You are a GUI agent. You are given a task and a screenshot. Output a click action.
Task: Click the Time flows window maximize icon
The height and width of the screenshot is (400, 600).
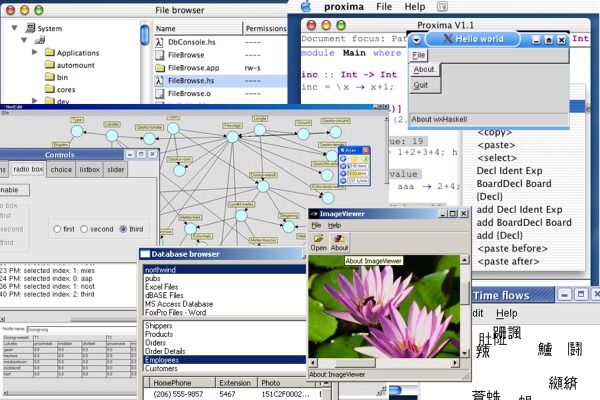[581, 295]
